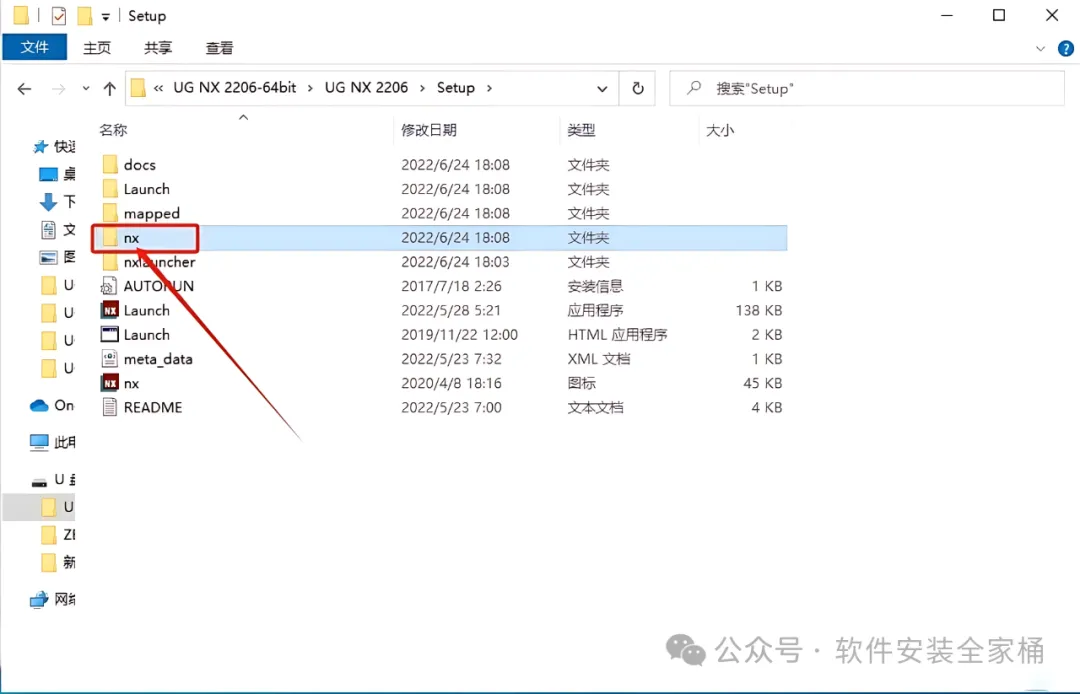Open Downloads in the navigation pane
The width and height of the screenshot is (1080, 694).
[x=57, y=202]
